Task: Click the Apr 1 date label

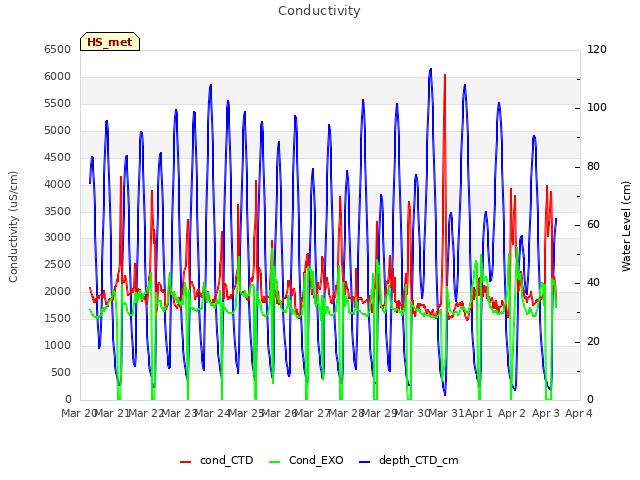Action: pos(479,413)
